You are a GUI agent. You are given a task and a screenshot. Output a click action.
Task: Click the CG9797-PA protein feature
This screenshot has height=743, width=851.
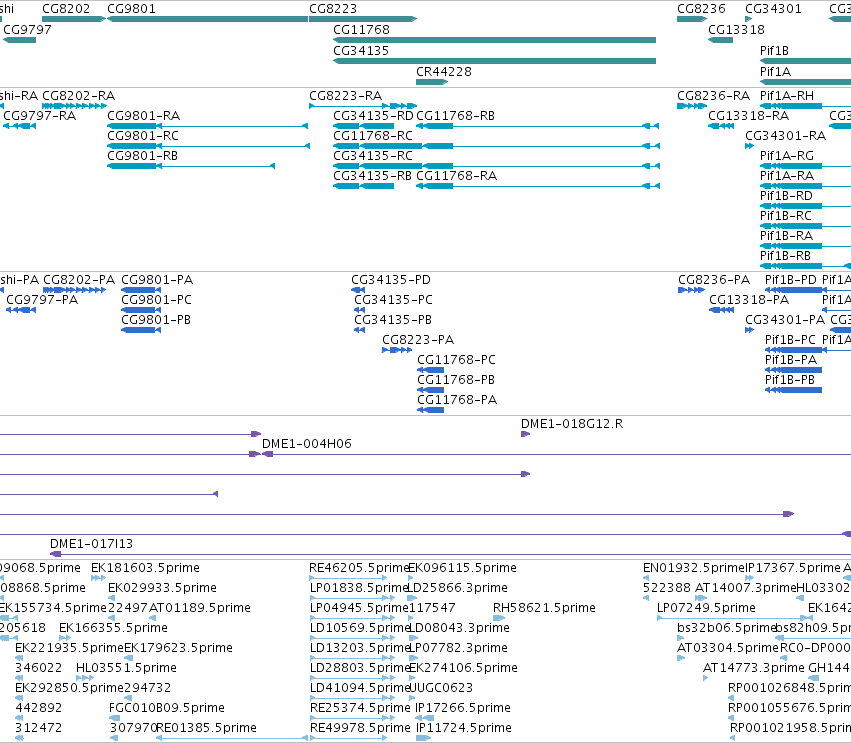pos(21,310)
